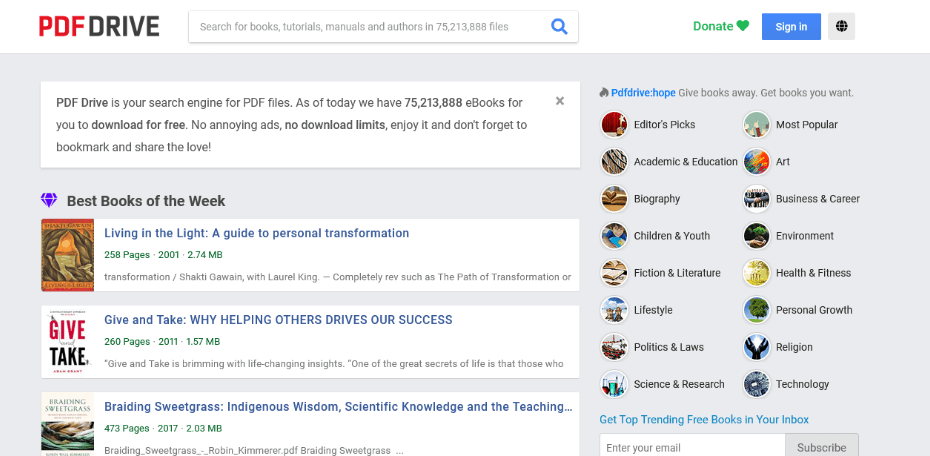Open the Science & Research category label

(679, 384)
